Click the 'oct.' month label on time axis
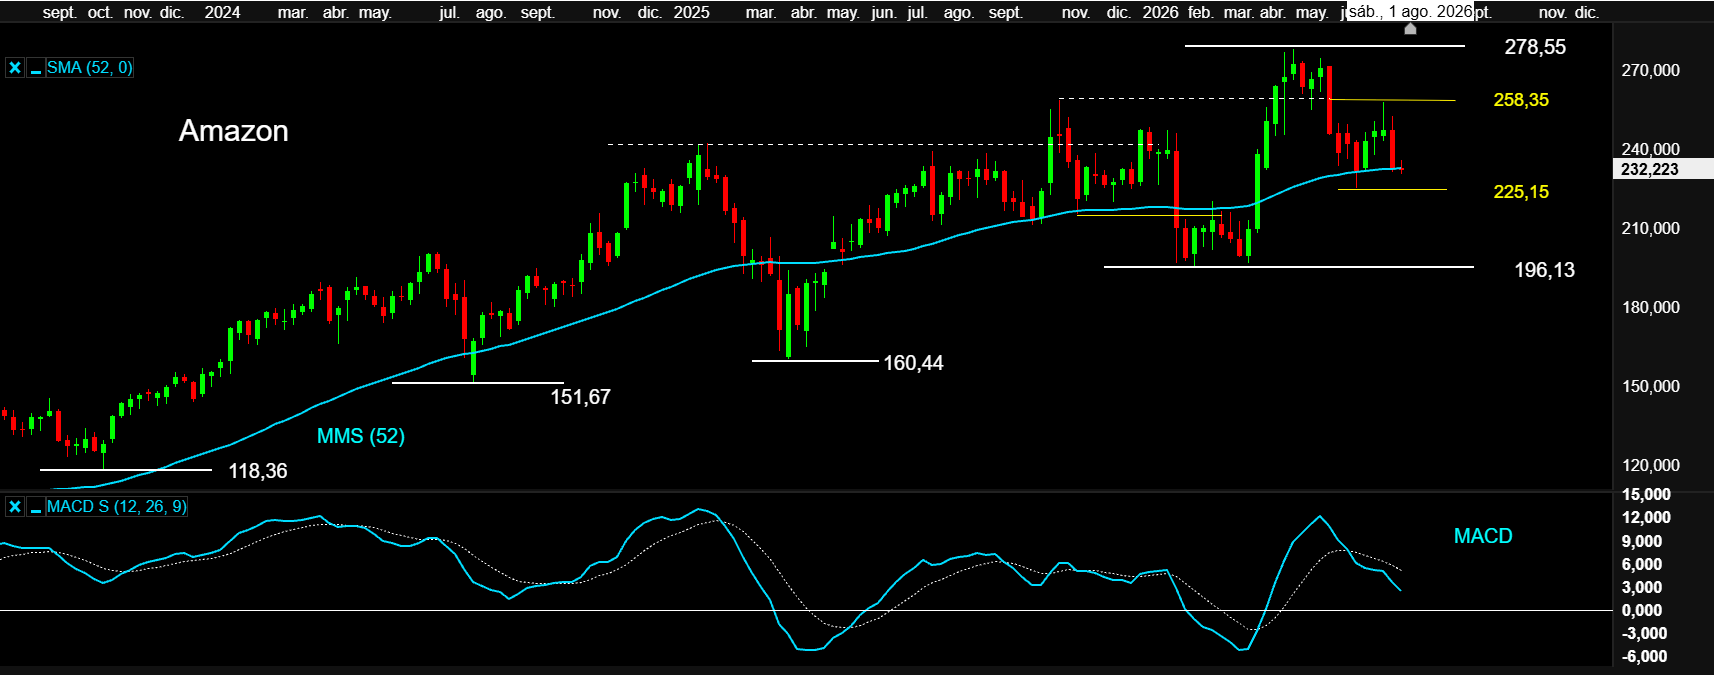The image size is (1714, 675). point(100,12)
